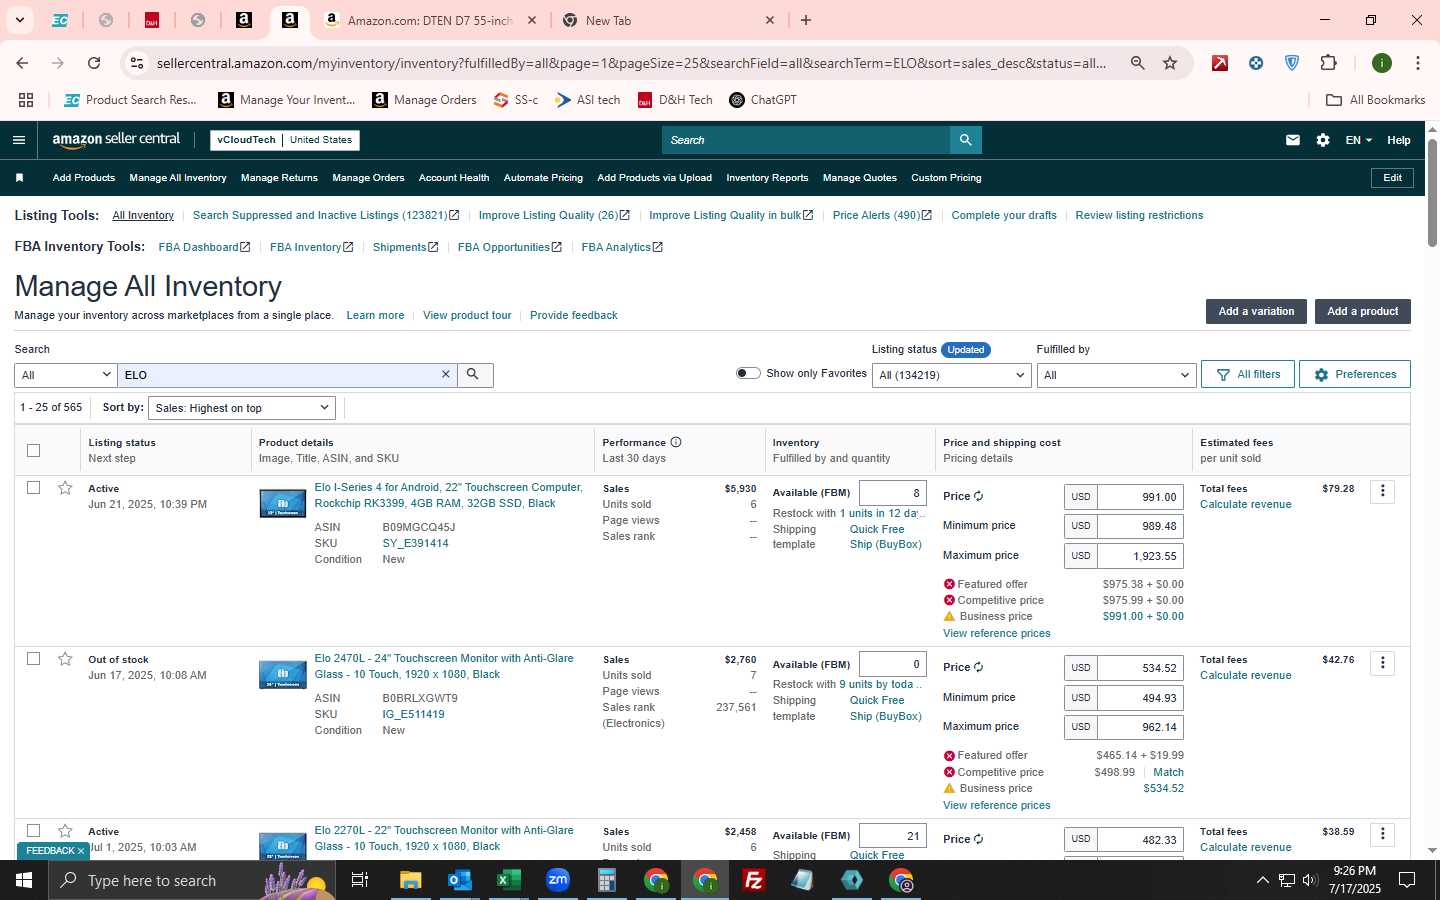Open View reference prices for Elo I-Series 4

(996, 633)
